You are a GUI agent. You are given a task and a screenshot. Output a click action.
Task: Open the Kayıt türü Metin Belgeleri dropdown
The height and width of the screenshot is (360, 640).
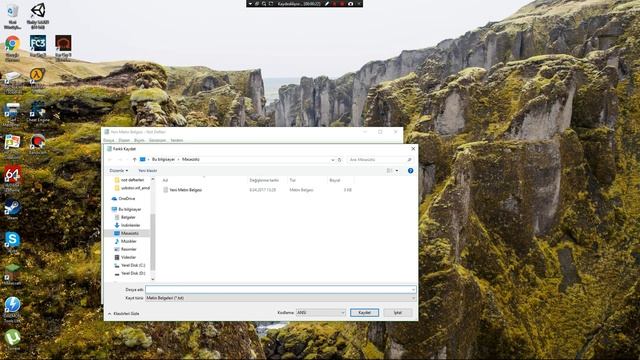[x=281, y=298]
